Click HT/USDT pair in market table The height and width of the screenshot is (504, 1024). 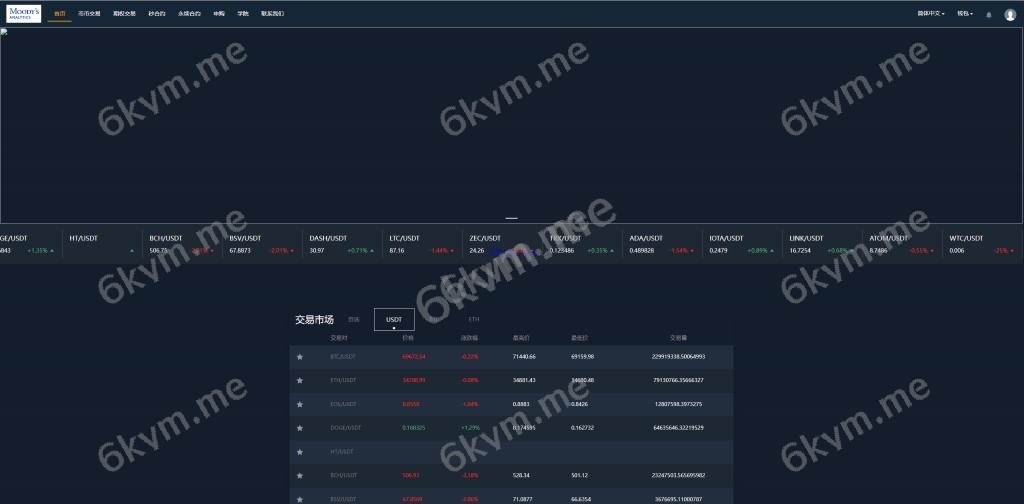342,452
